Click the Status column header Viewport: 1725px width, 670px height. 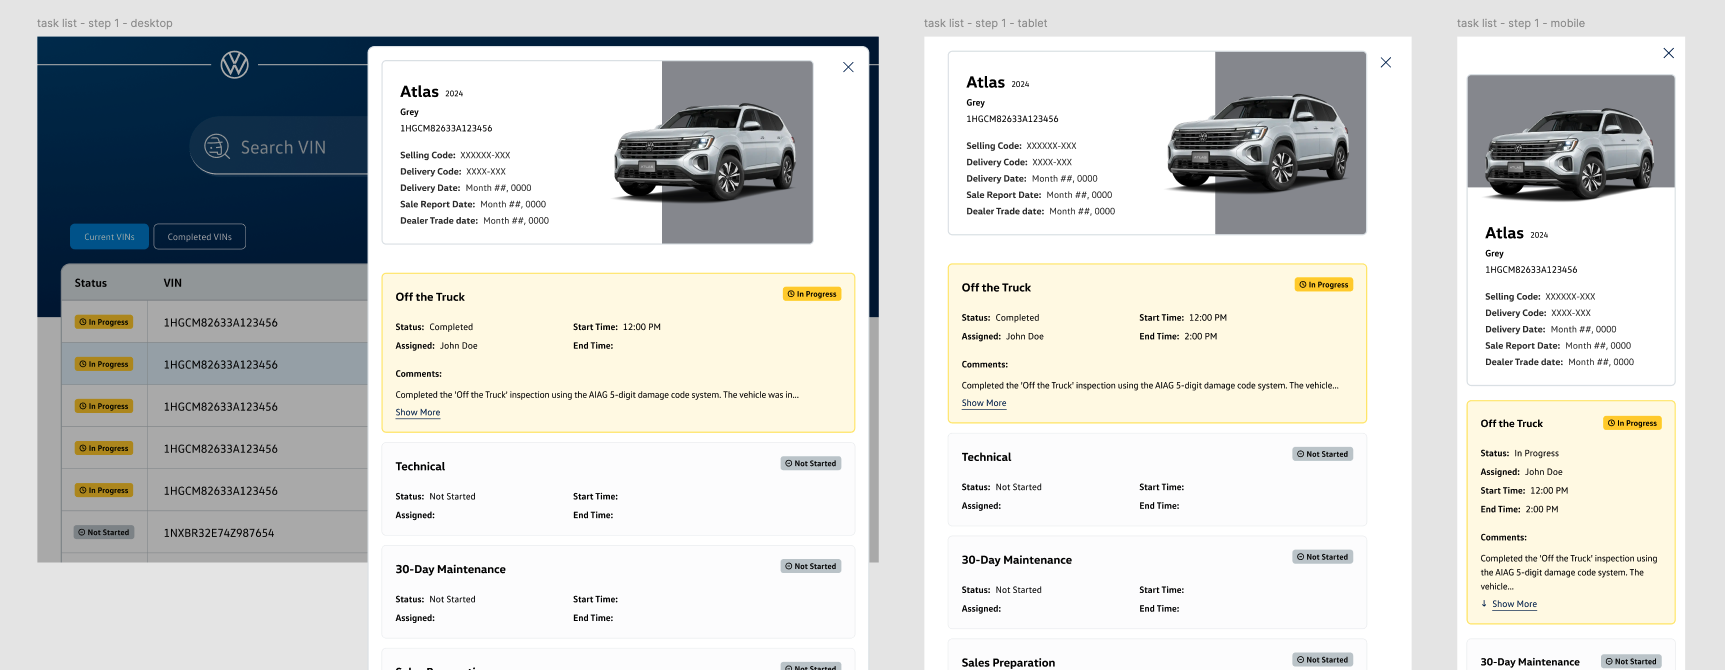point(91,283)
